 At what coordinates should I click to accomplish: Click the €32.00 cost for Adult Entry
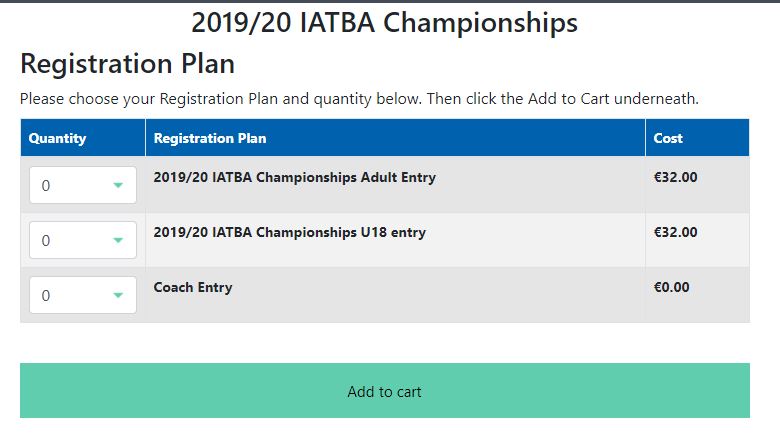(675, 178)
